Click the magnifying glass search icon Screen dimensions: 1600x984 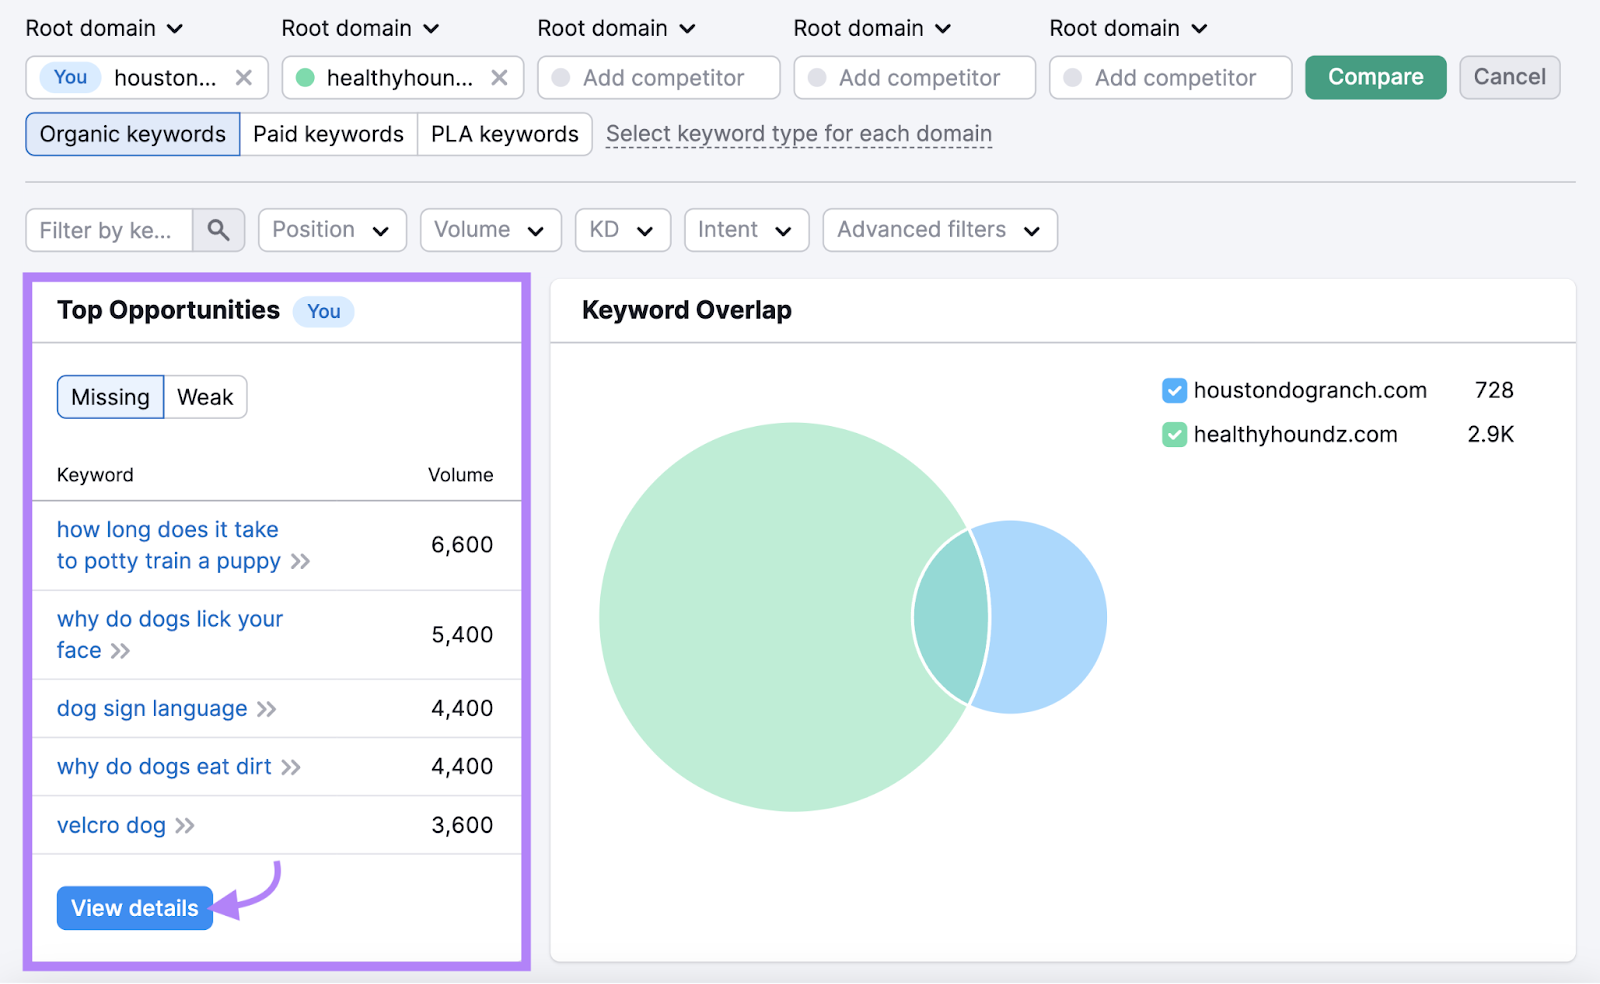coord(218,230)
